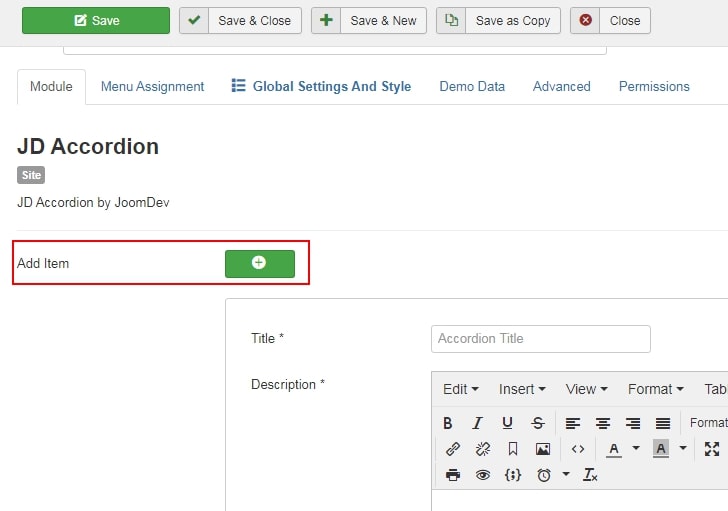Click the preview eye icon
This screenshot has width=728, height=511.
coord(483,475)
